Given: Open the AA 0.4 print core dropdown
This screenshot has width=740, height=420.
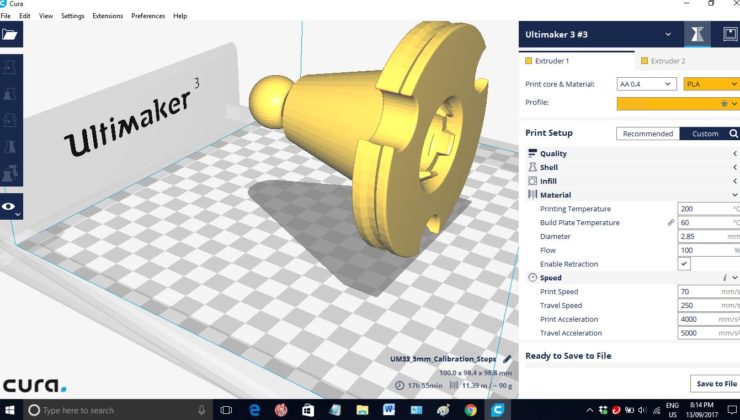Looking at the screenshot, I should pos(646,84).
